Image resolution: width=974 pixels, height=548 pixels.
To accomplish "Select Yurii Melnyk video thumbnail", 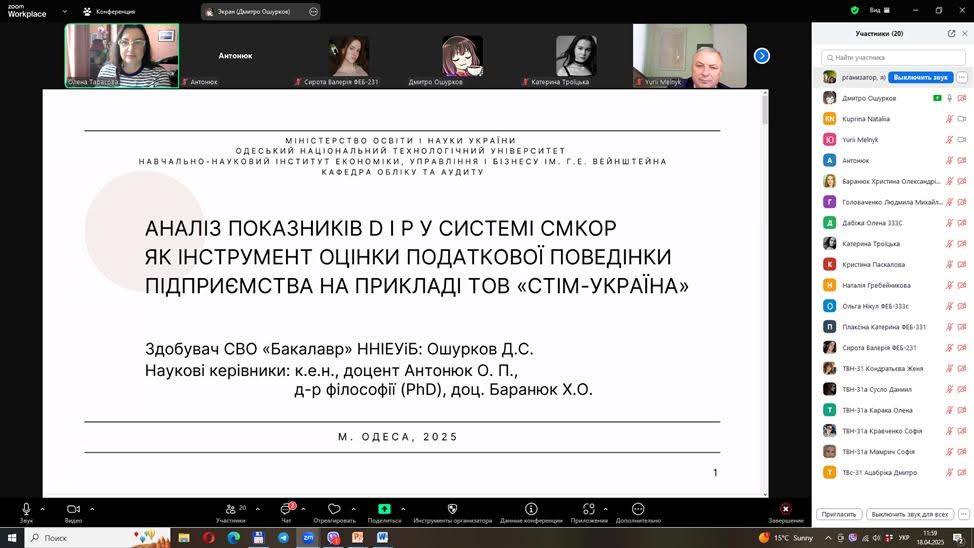I will 690,55.
